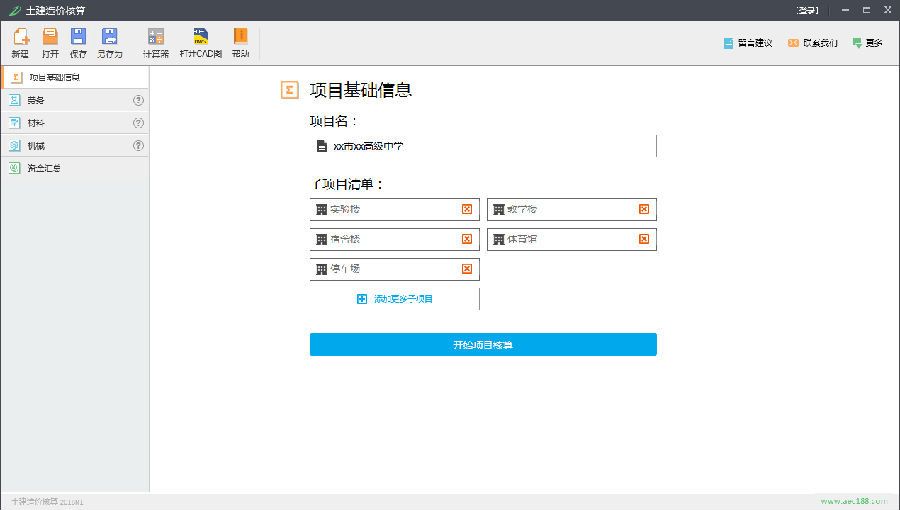Switch to the 机械 section
The width and height of the screenshot is (900, 510).
75,146
